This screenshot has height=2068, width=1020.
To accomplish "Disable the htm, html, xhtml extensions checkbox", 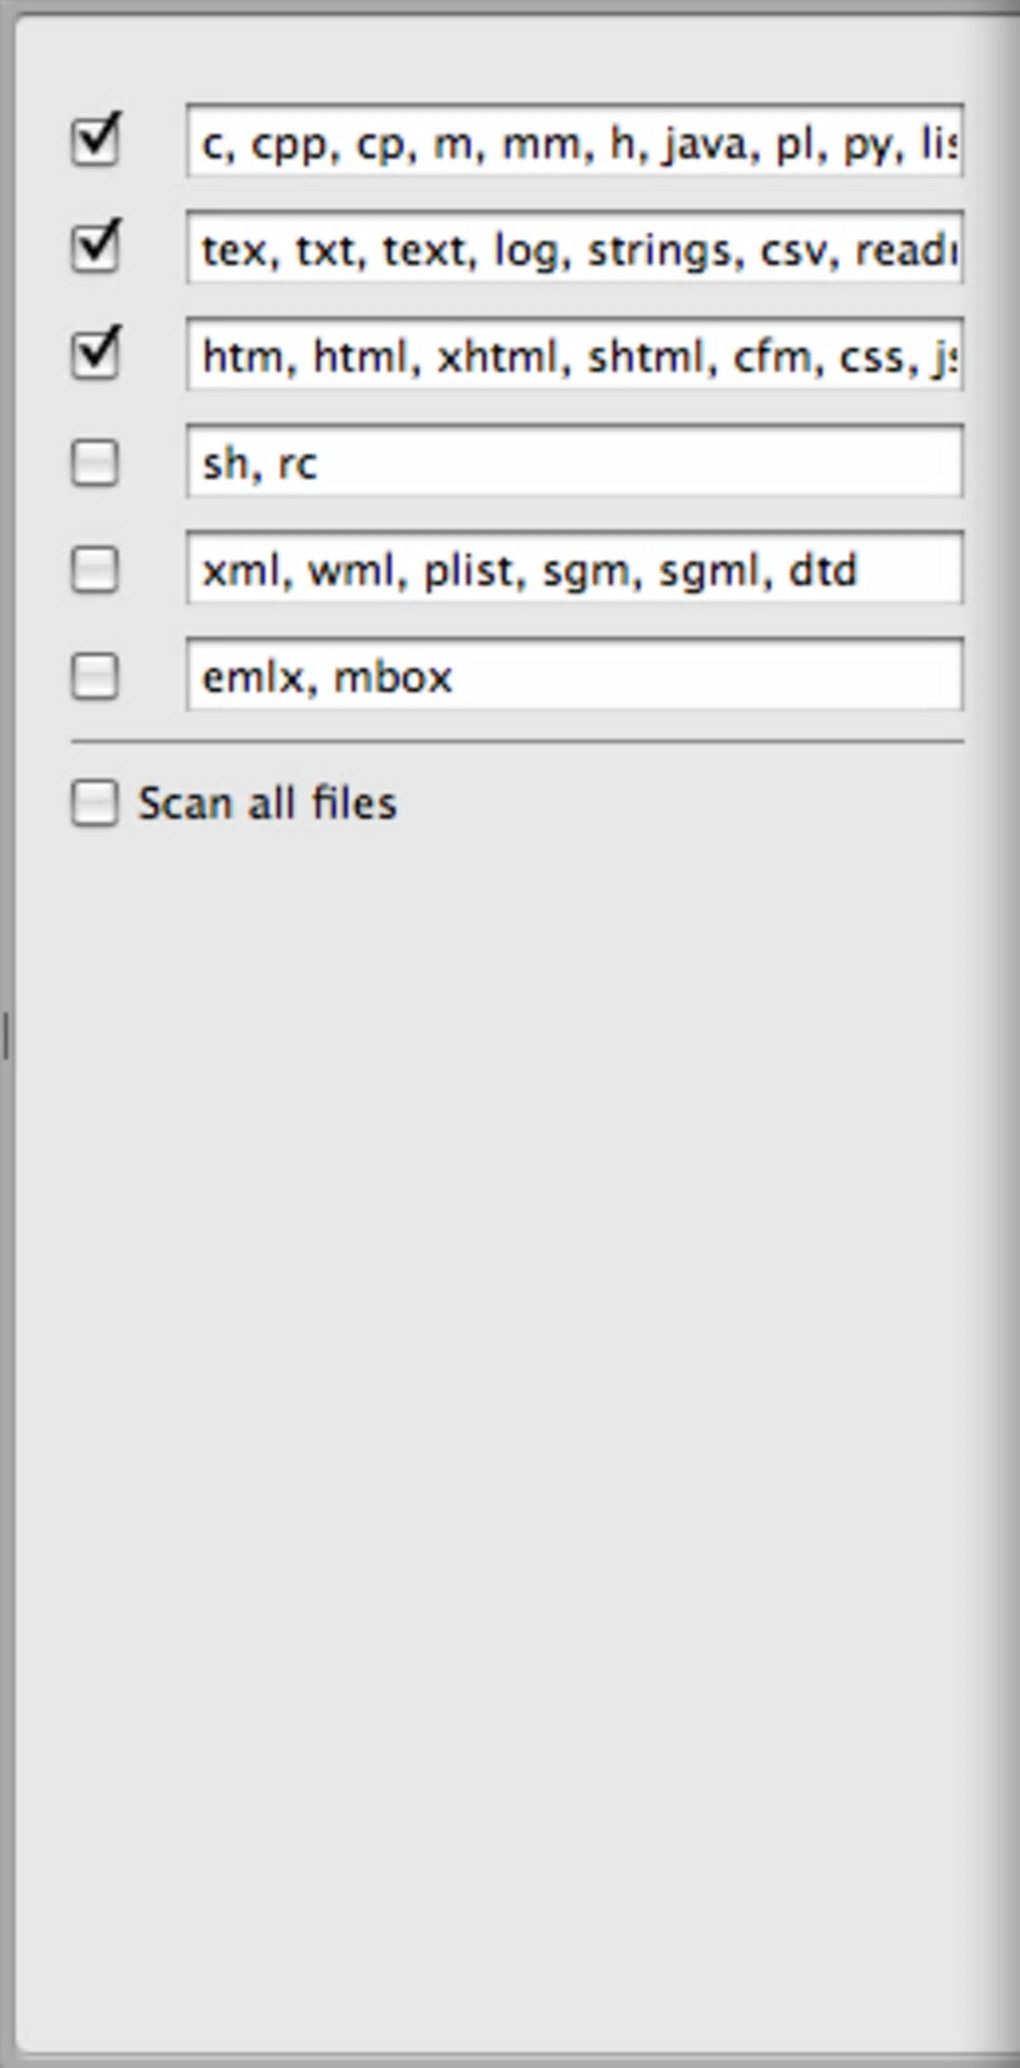I will coord(95,355).
